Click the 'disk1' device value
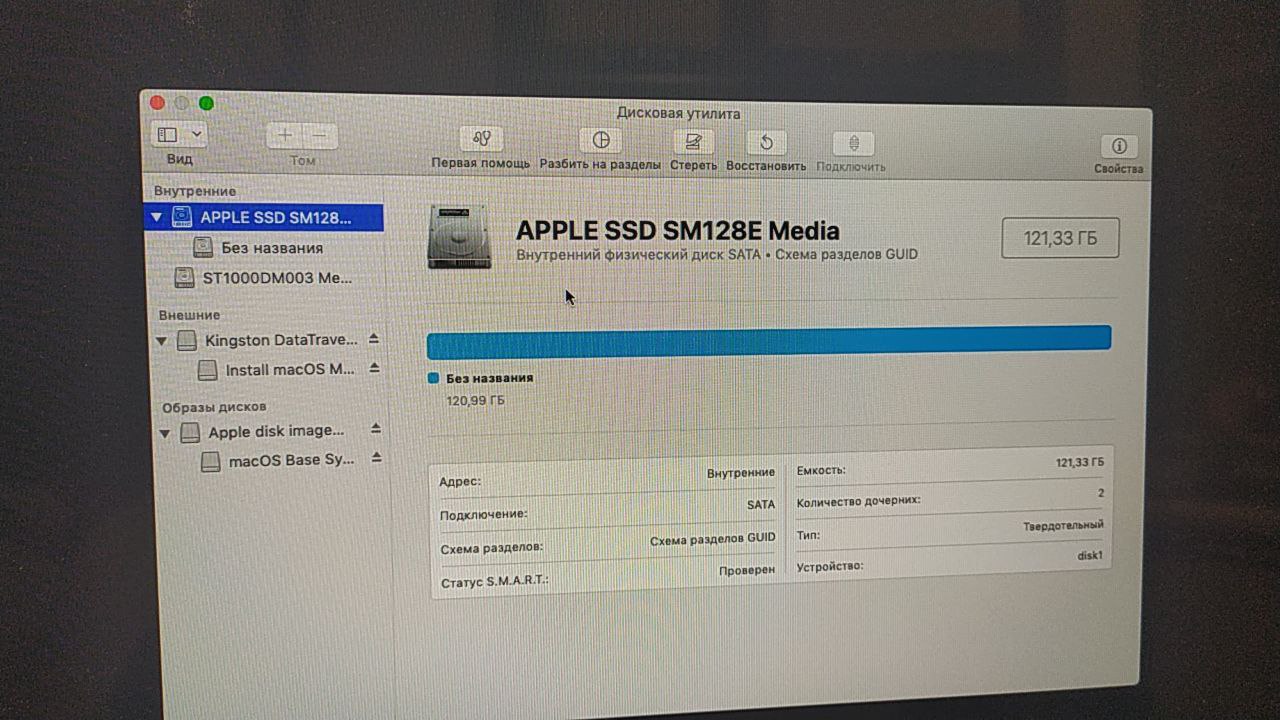Viewport: 1280px width, 720px height. click(x=1090, y=555)
